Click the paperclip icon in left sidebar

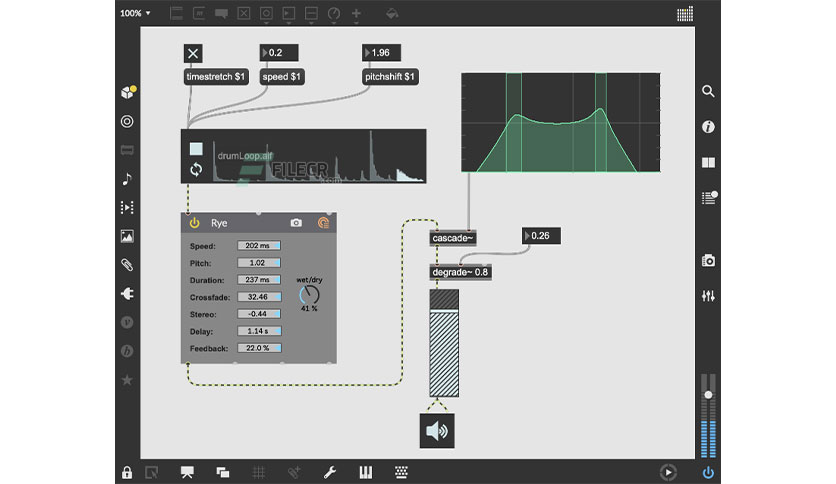pyautogui.click(x=127, y=265)
